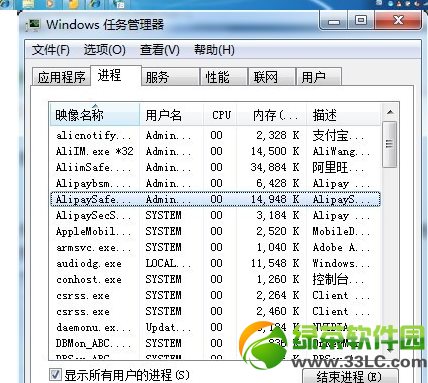Click the 控制台 description cell
This screenshot has width=428, height=383.
point(338,279)
